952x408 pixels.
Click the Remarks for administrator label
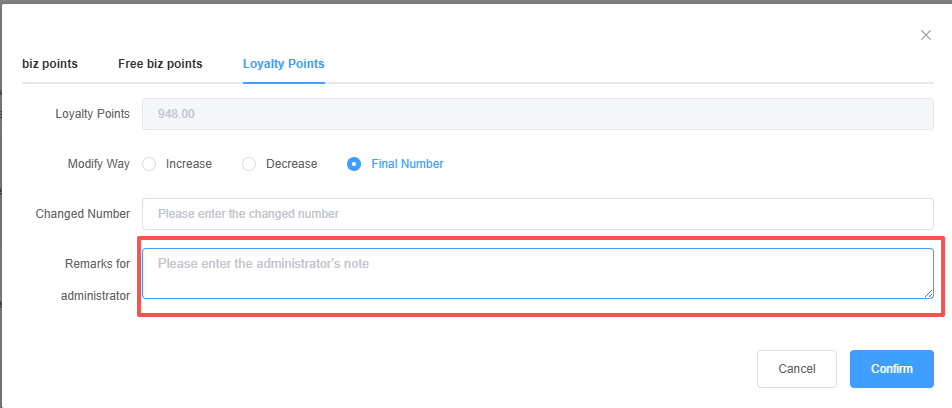pos(94,280)
